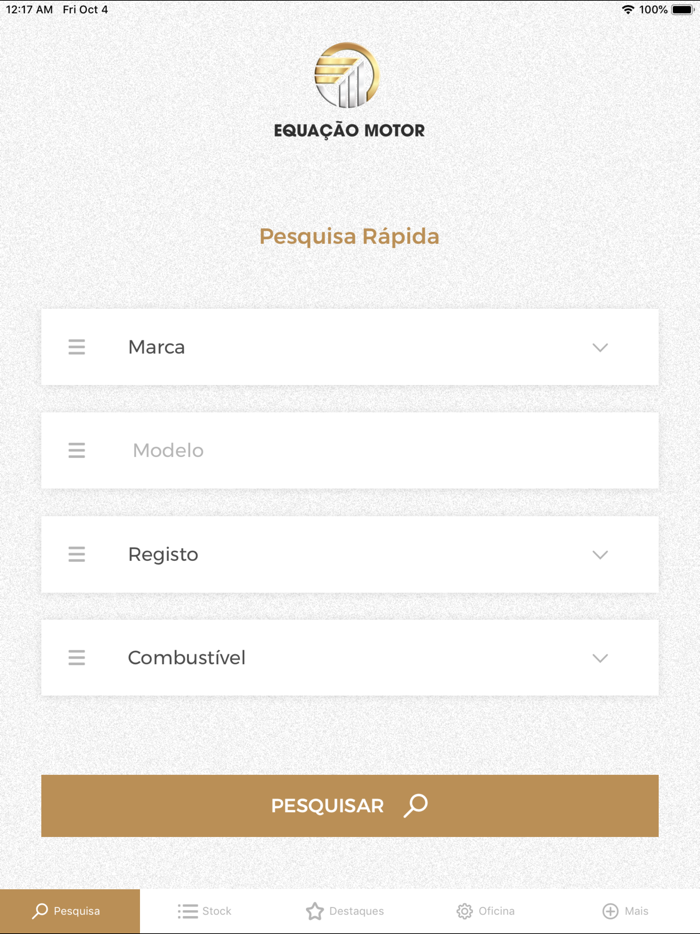Select the magnifier icon on the Pesquisa tab
Image resolution: width=700 pixels, height=934 pixels.
pos(40,911)
